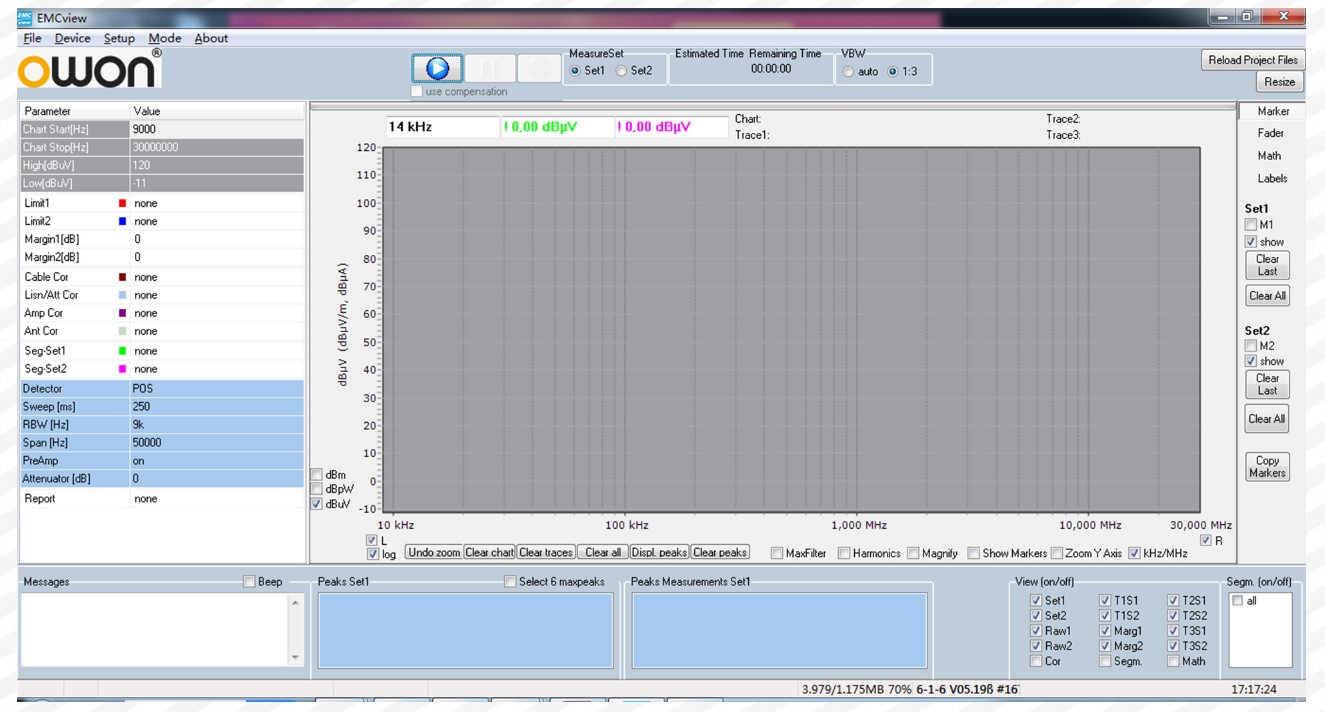Open the Setup menu
The image size is (1325, 712).
pyautogui.click(x=119, y=38)
